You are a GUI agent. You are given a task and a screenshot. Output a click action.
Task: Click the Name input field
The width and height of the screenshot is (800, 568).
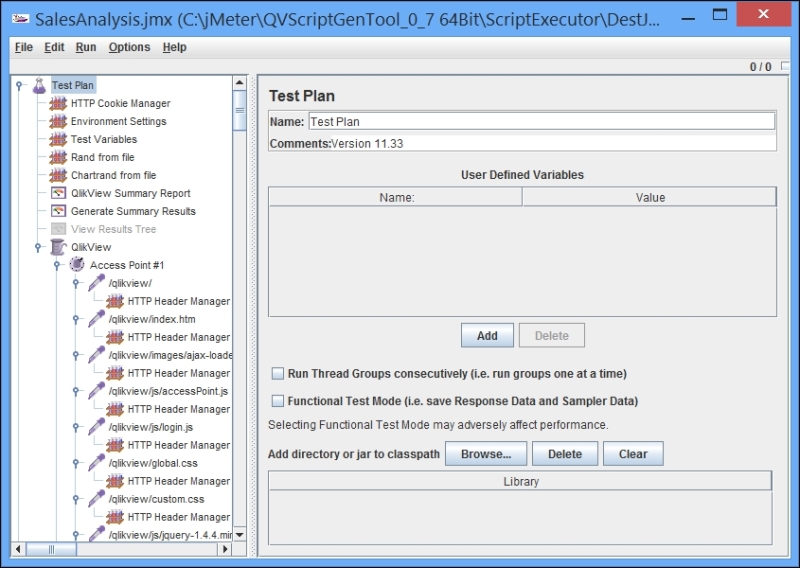542,121
